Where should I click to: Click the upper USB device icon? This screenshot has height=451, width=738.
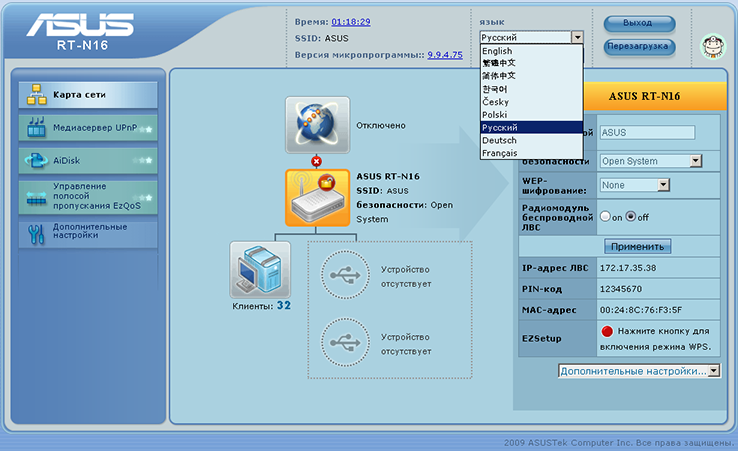(345, 275)
